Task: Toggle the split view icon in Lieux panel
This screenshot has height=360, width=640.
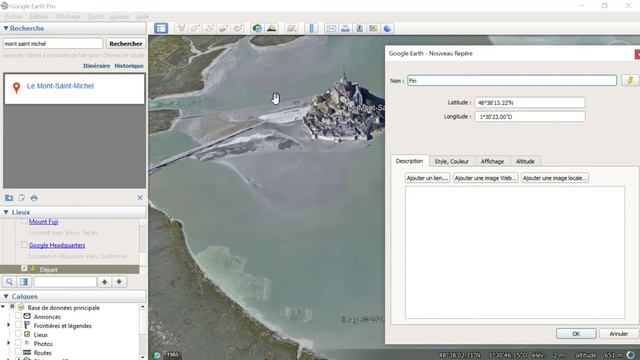Action: 24,282
